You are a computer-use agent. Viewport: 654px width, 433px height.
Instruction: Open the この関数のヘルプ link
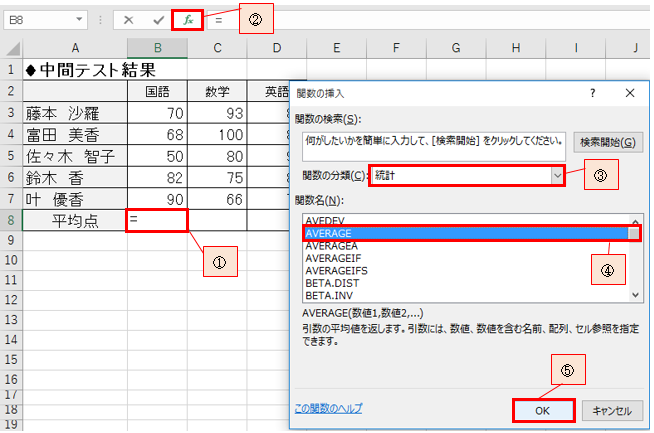point(329,408)
